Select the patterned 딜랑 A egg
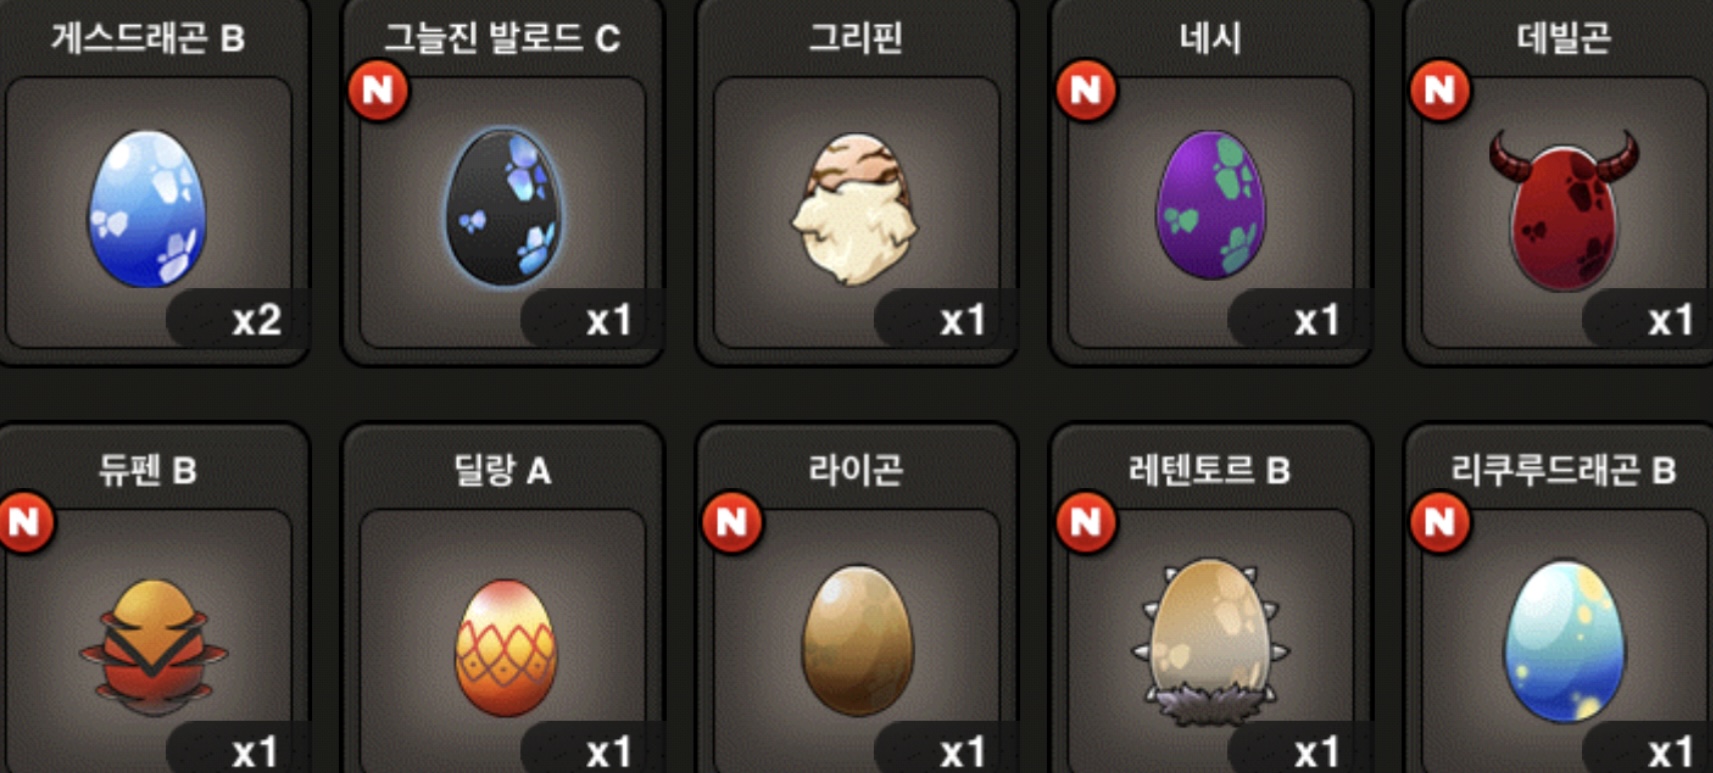 (x=505, y=647)
